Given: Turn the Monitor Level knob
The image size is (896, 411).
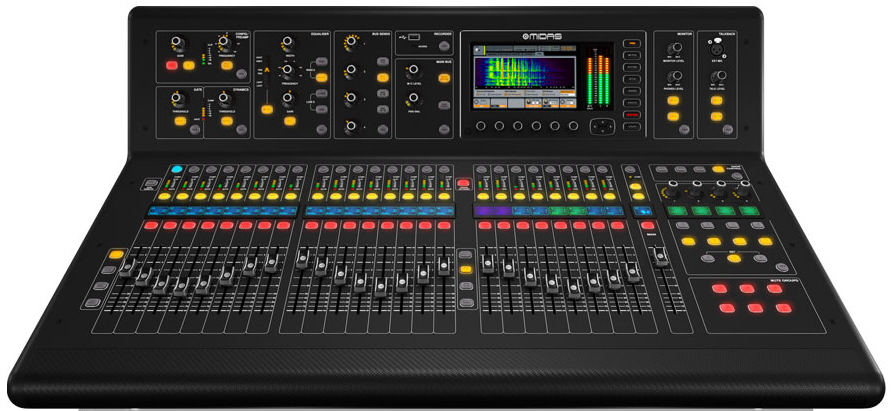Looking at the screenshot, I should click(676, 46).
